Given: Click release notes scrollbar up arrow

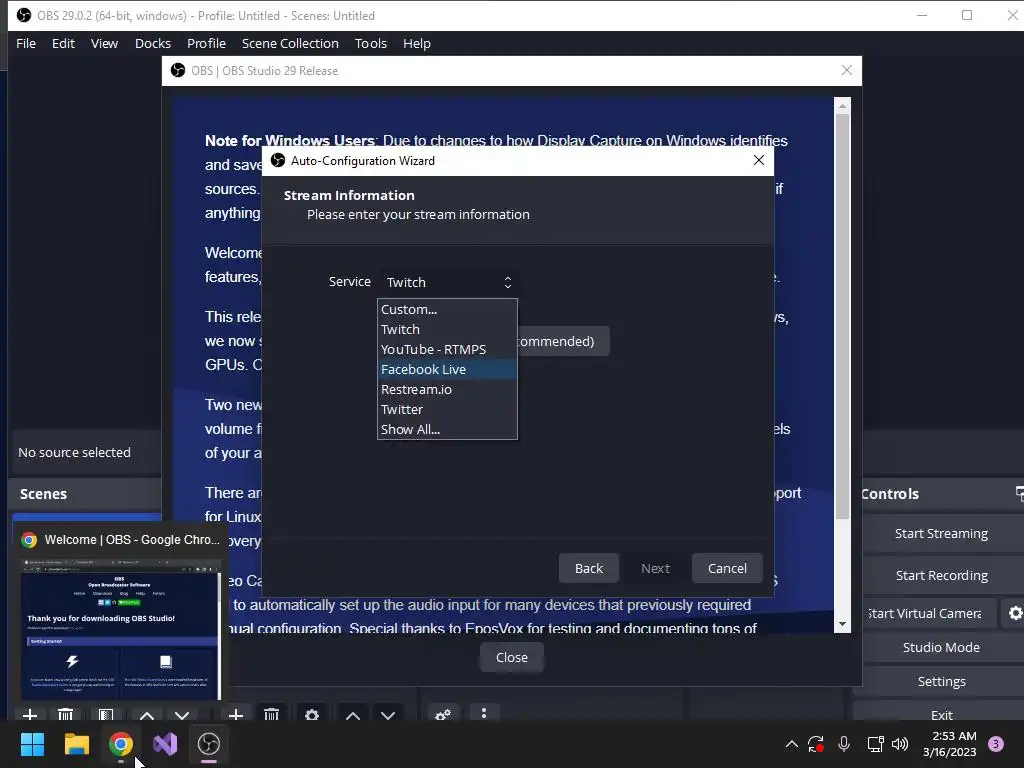Looking at the screenshot, I should [x=842, y=105].
